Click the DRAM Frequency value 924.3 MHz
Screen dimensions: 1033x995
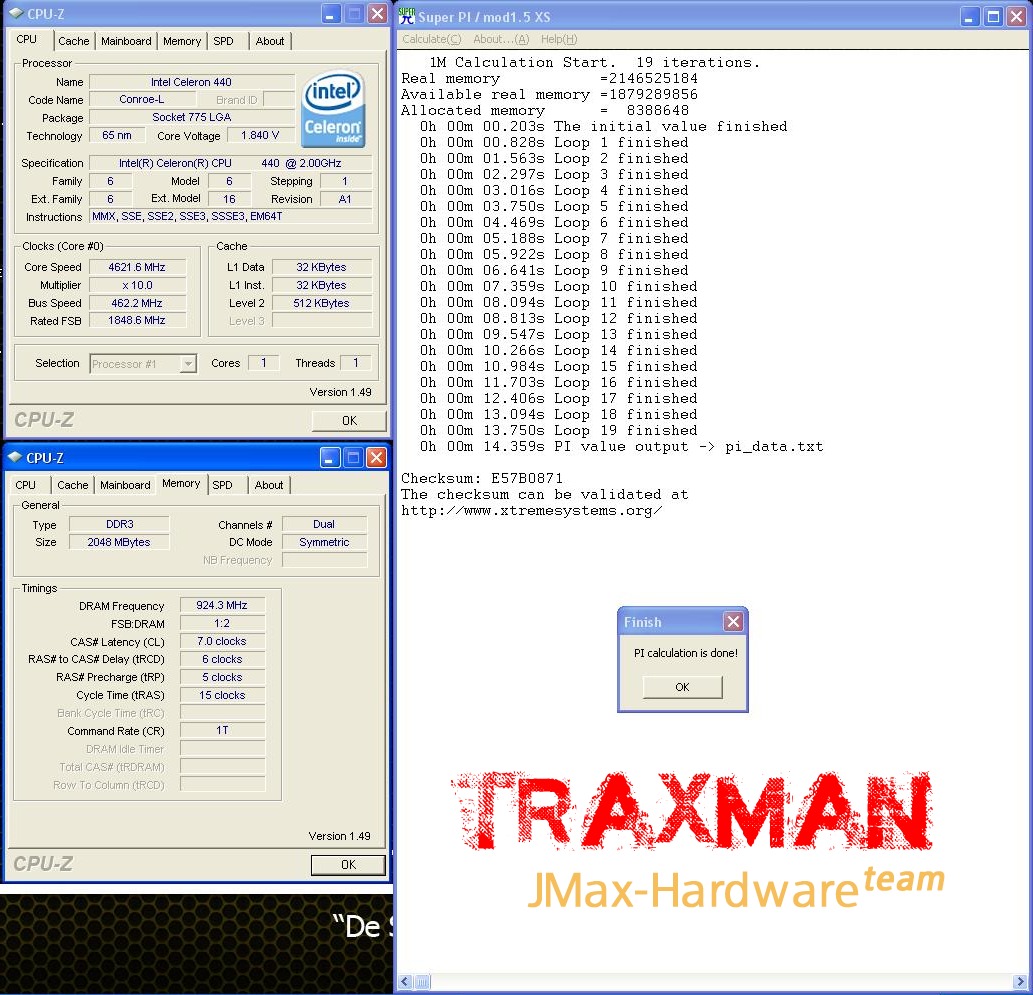tap(222, 605)
